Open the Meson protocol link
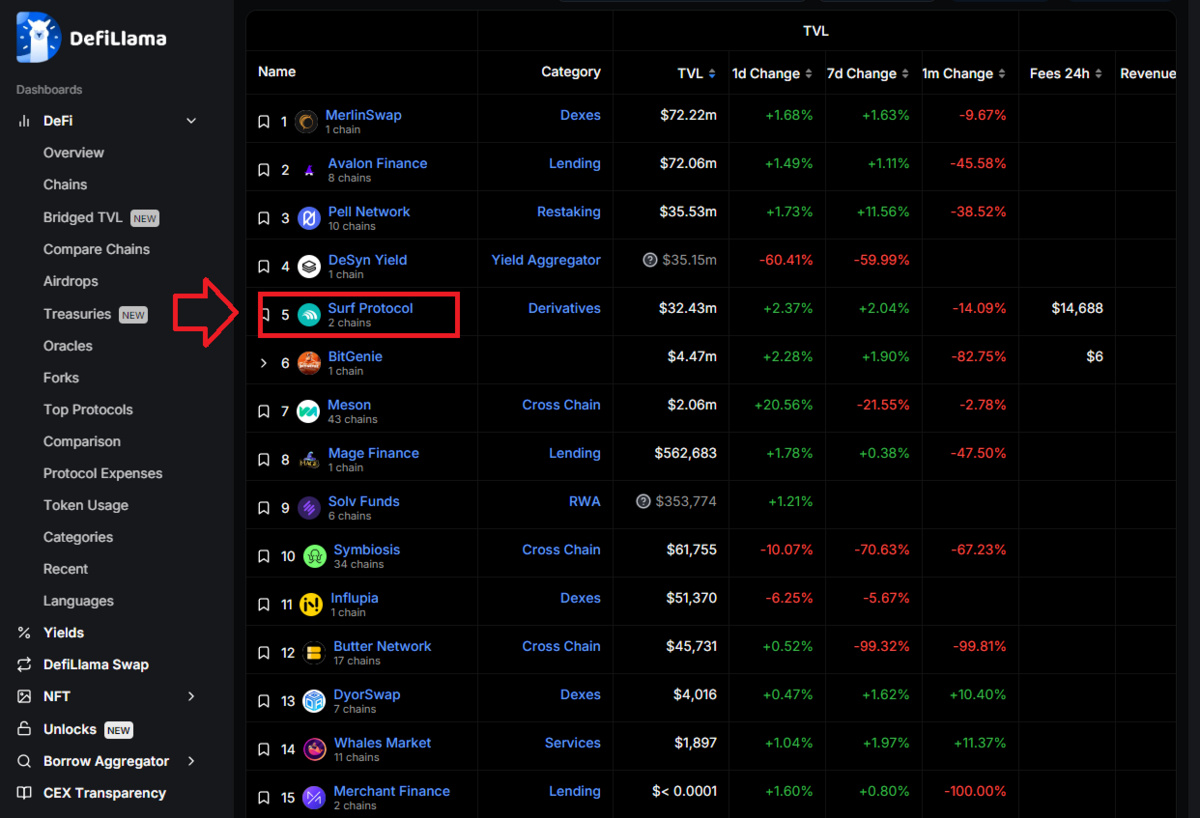The width and height of the screenshot is (1200, 818). (x=349, y=405)
